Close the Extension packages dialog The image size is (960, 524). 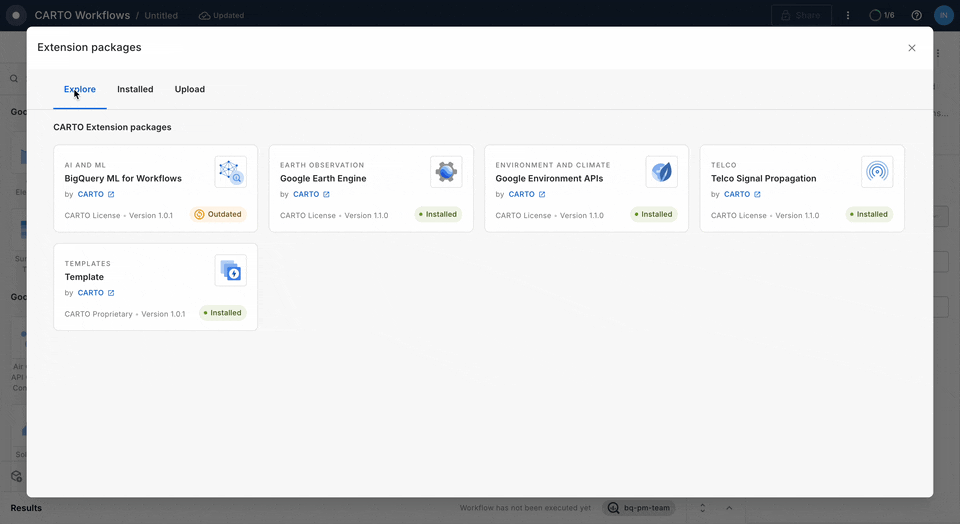911,48
